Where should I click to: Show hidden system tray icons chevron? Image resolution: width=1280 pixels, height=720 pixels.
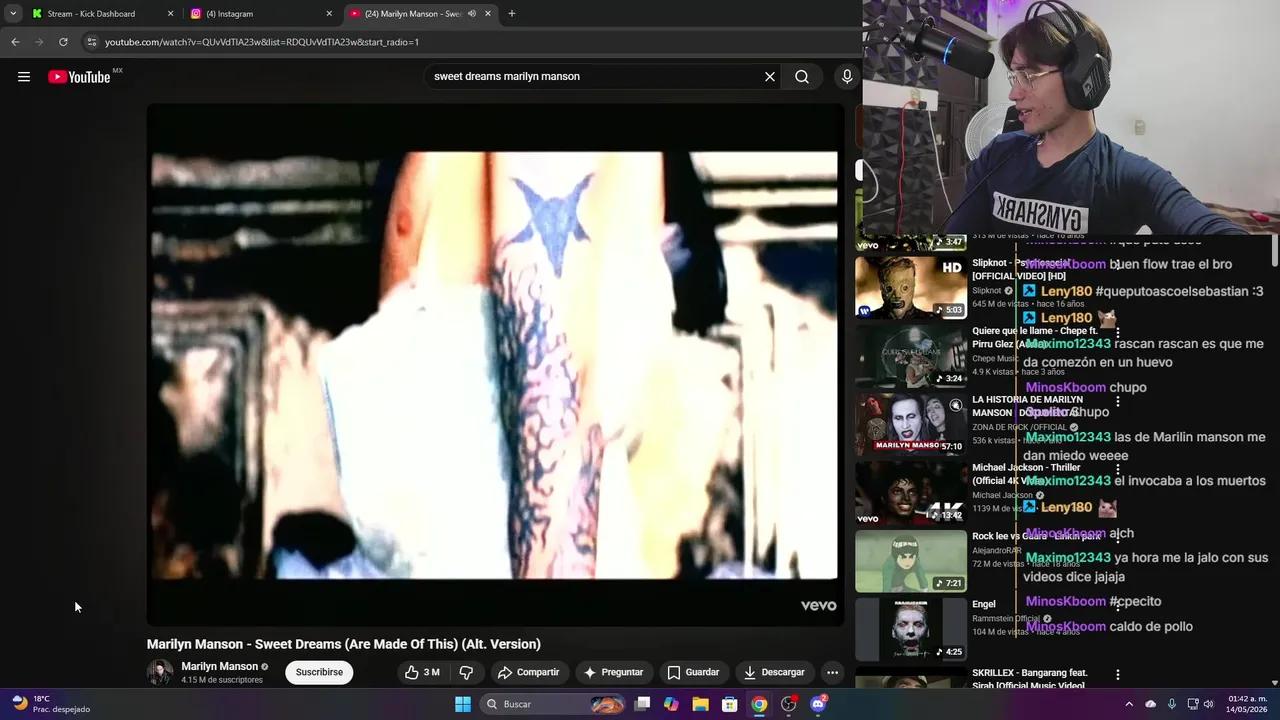coord(1129,704)
